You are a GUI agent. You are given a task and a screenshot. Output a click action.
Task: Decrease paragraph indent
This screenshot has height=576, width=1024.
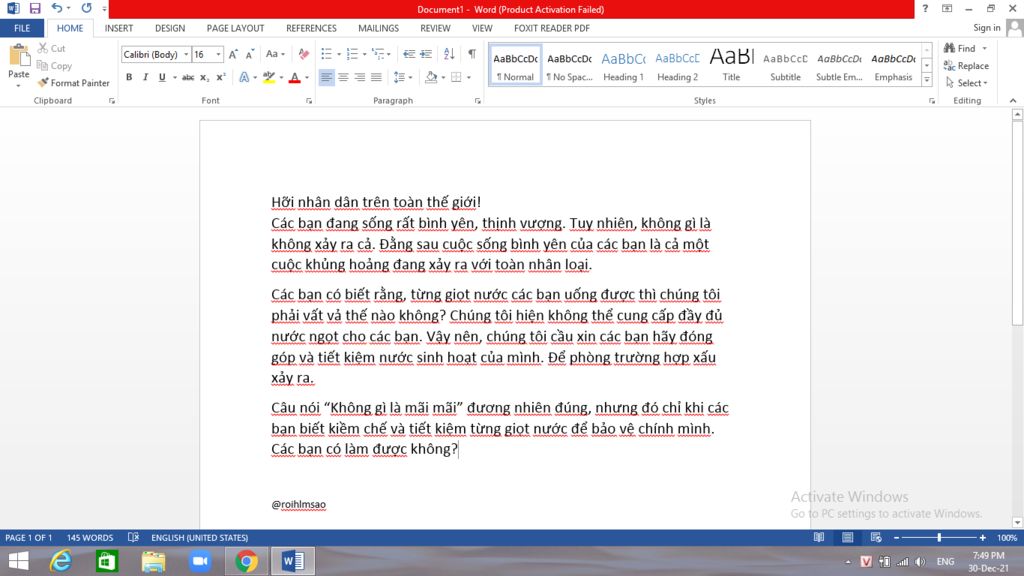click(x=409, y=54)
